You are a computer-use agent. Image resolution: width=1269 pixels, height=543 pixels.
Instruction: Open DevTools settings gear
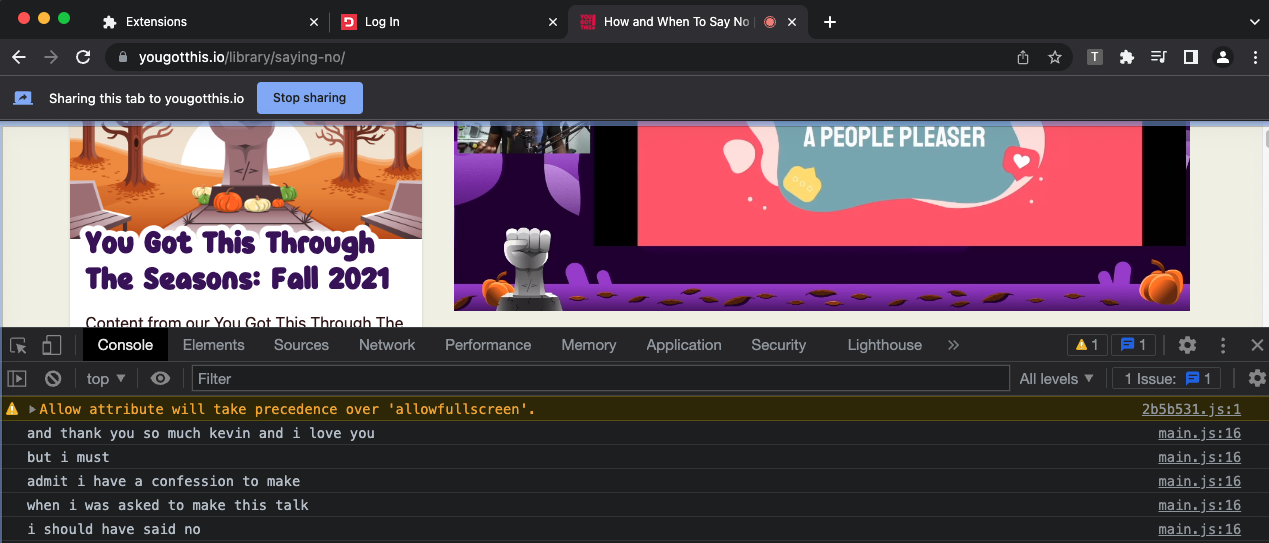coord(1187,345)
